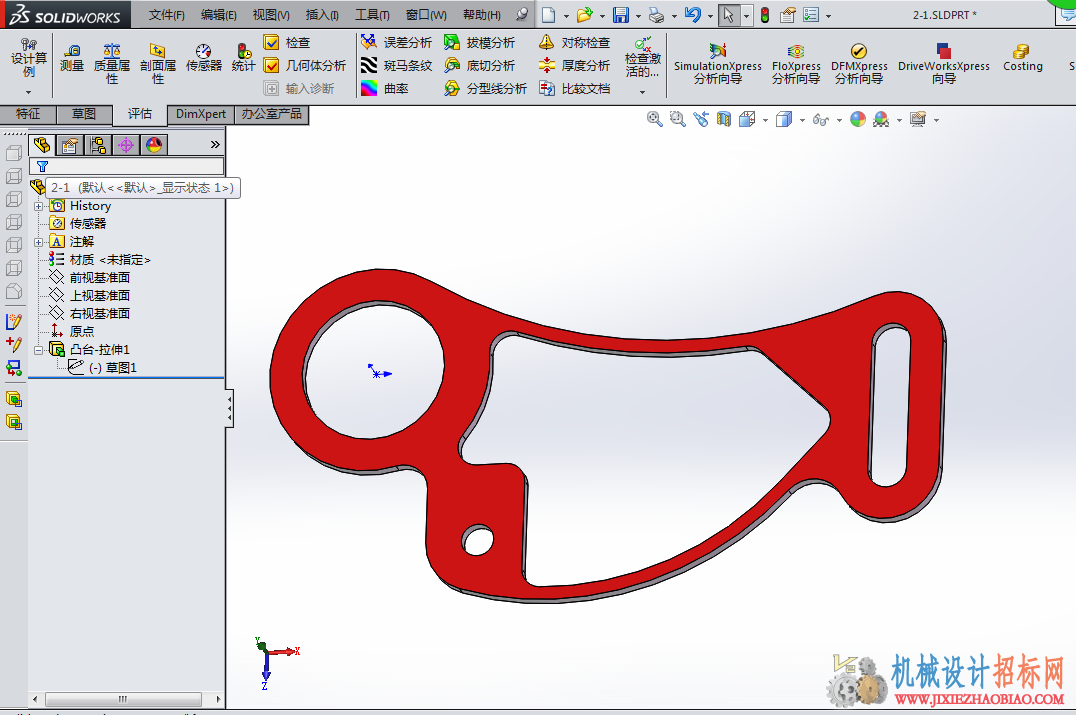Viewport: 1076px width, 715px height.
Task: Click the DFMXpress 分析向导 button
Action: (x=859, y=63)
